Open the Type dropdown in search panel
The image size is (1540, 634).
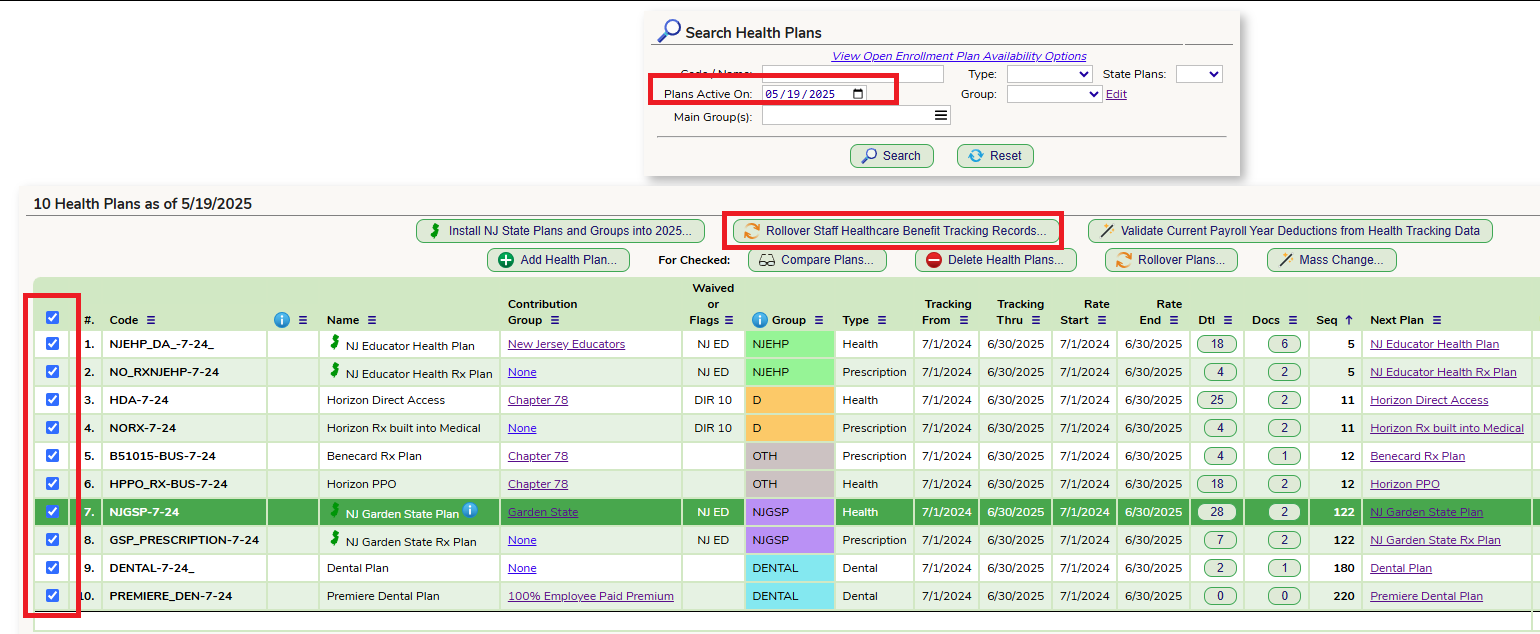tap(1049, 74)
